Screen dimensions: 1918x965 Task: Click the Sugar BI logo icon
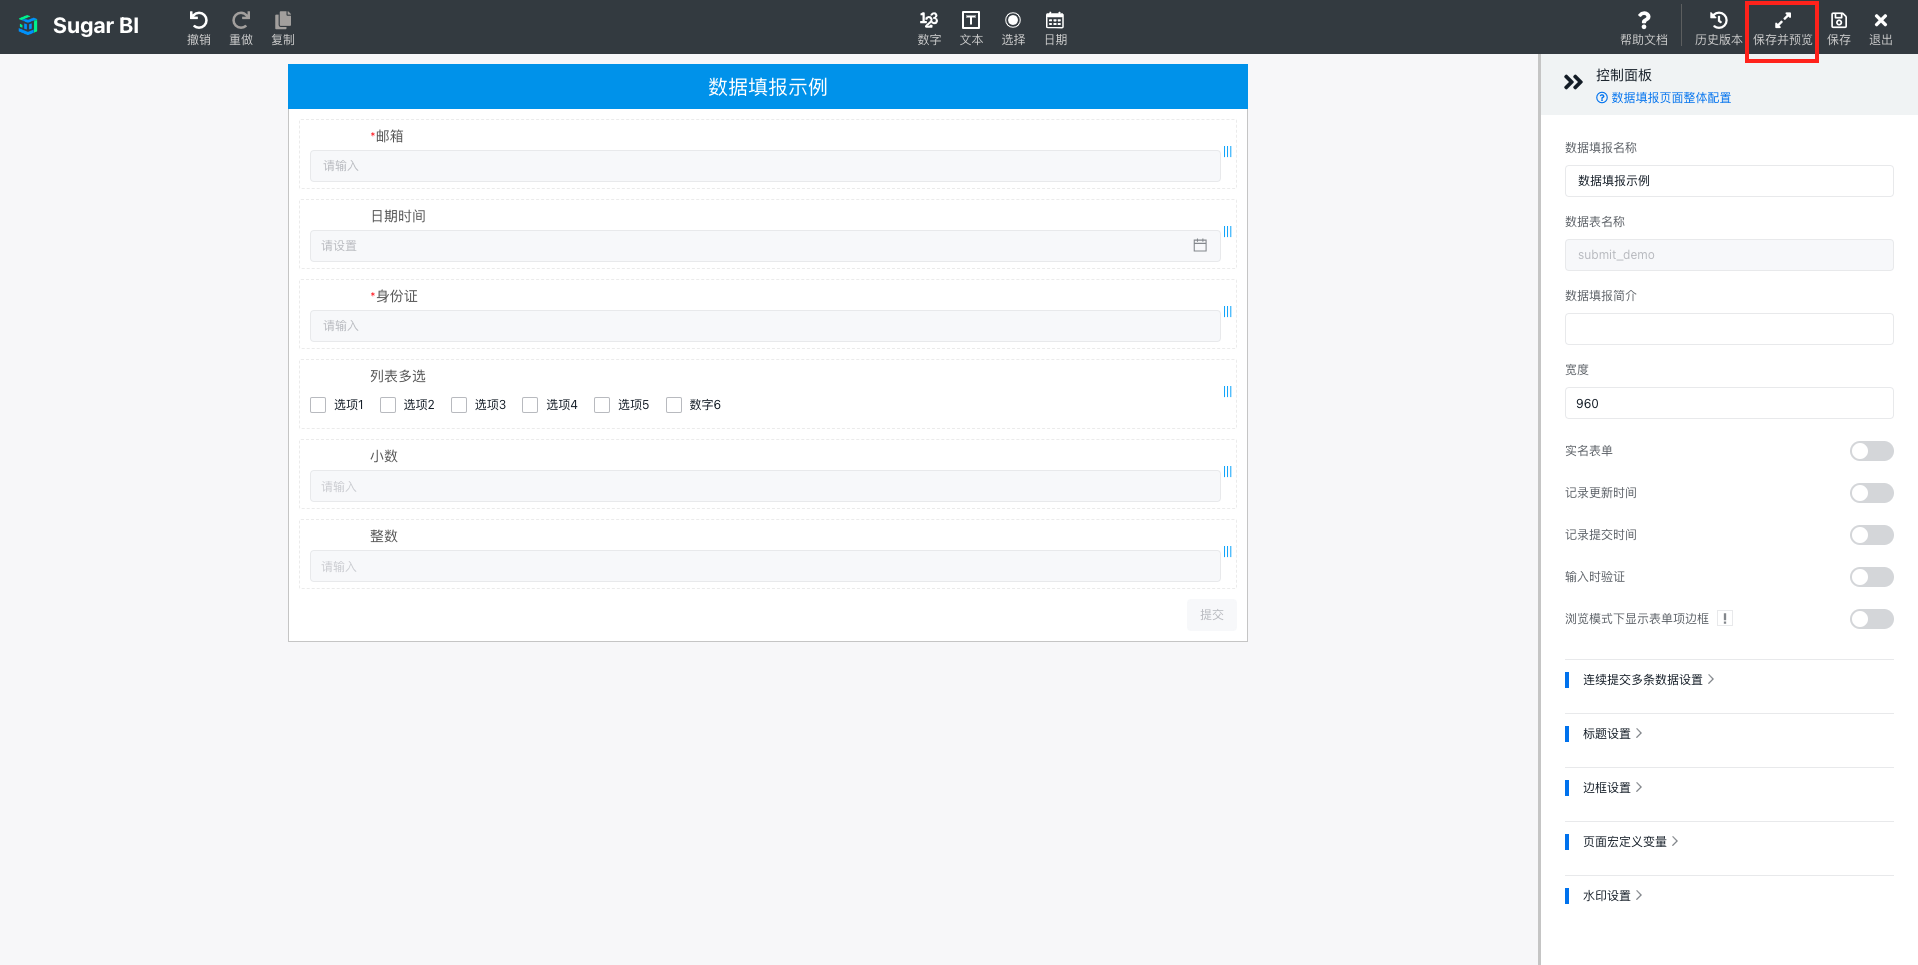tap(28, 25)
